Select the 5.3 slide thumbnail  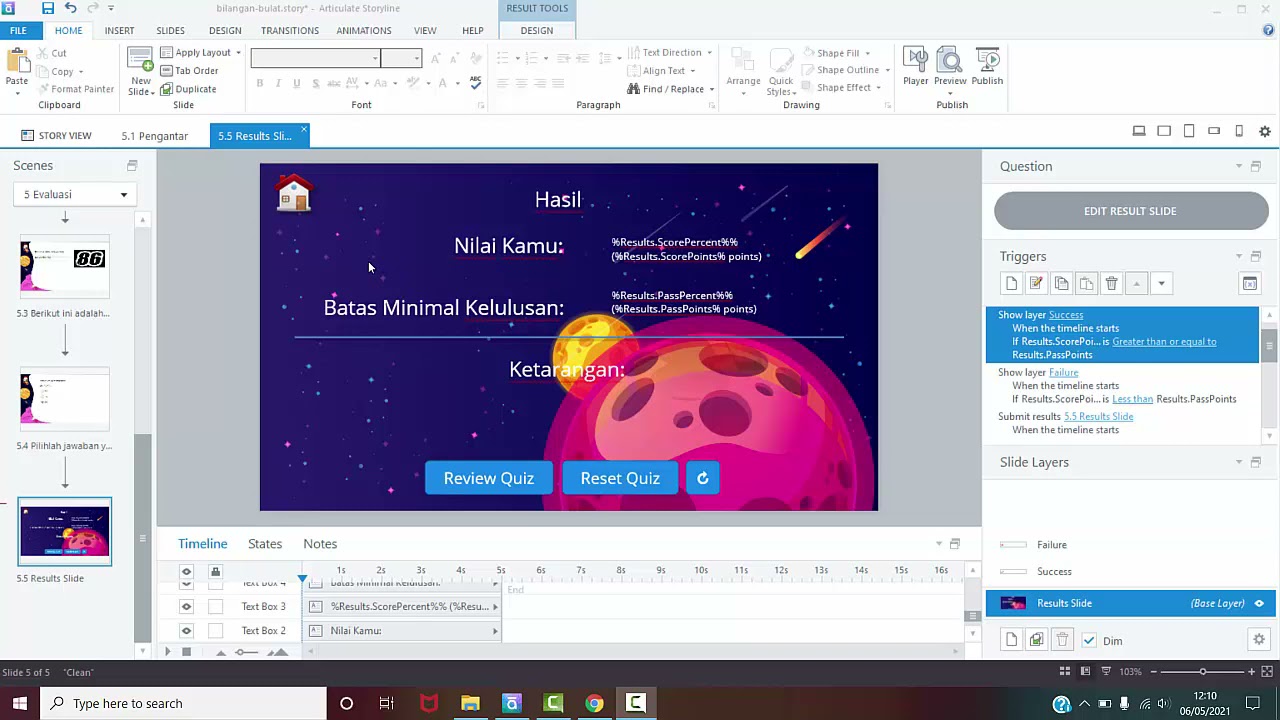click(x=65, y=269)
